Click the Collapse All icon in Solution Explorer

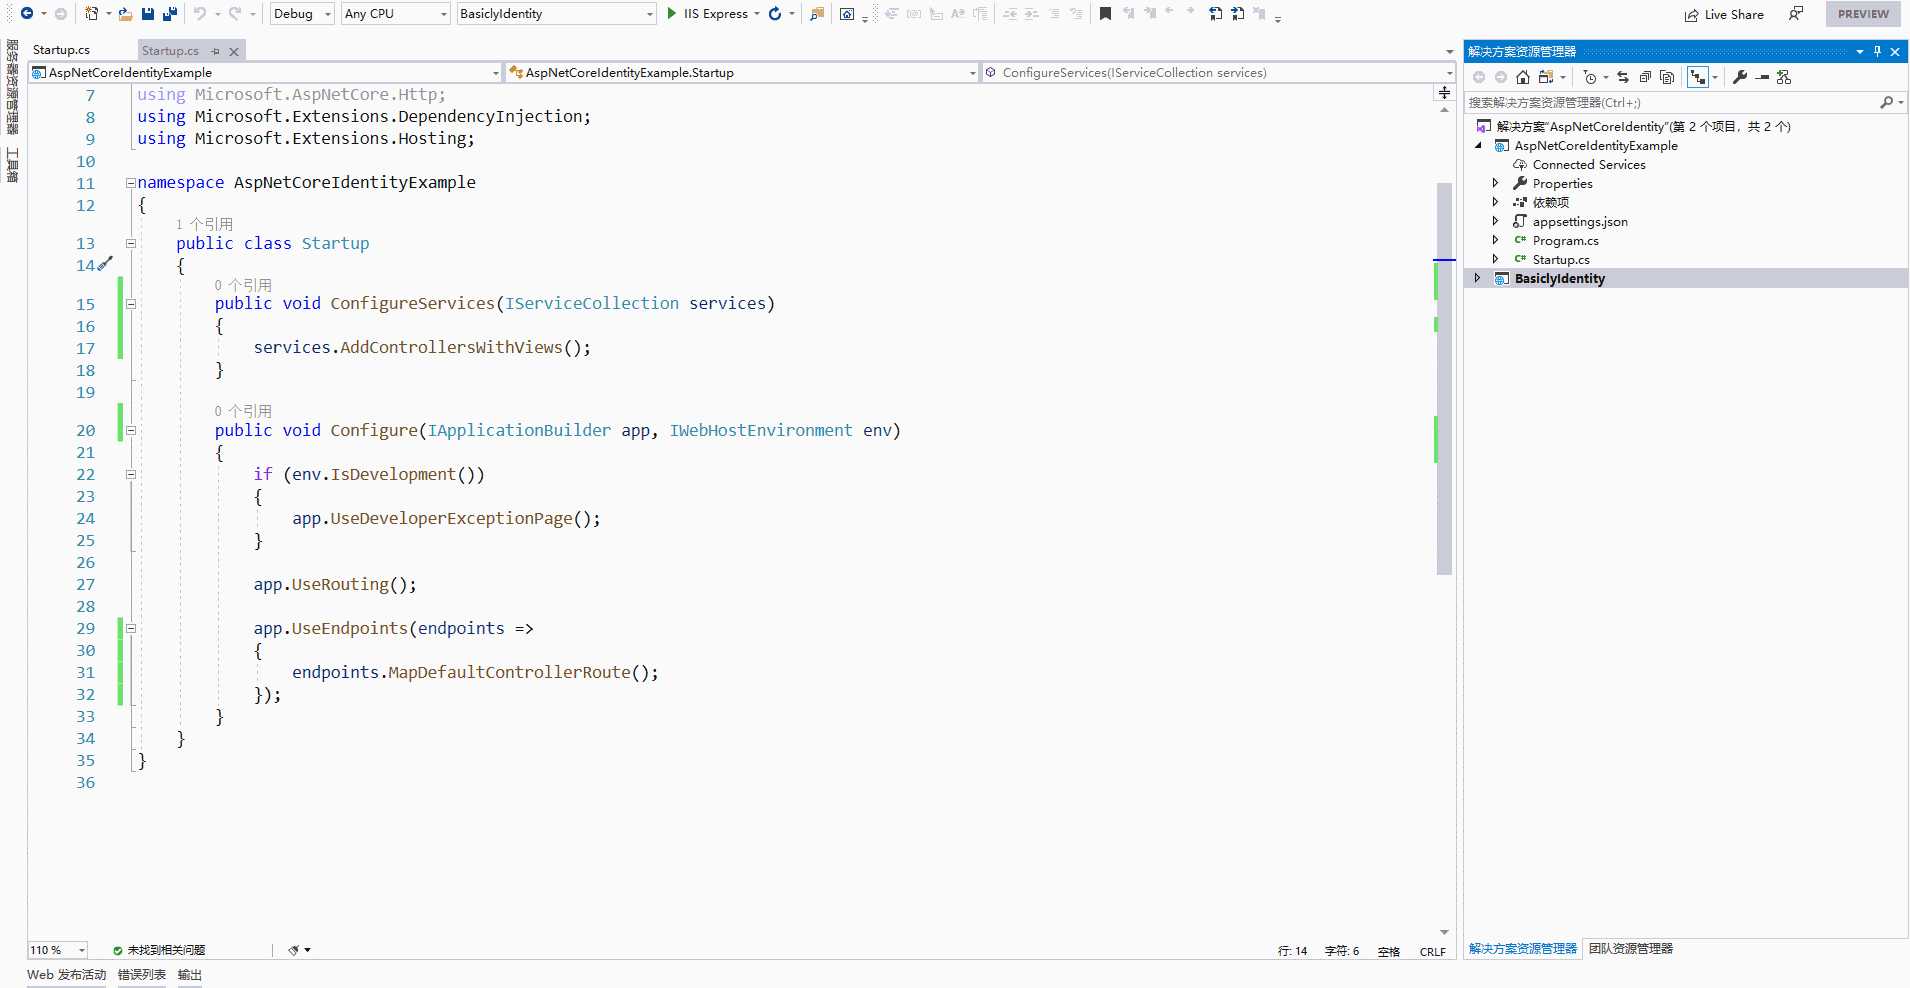(1645, 77)
